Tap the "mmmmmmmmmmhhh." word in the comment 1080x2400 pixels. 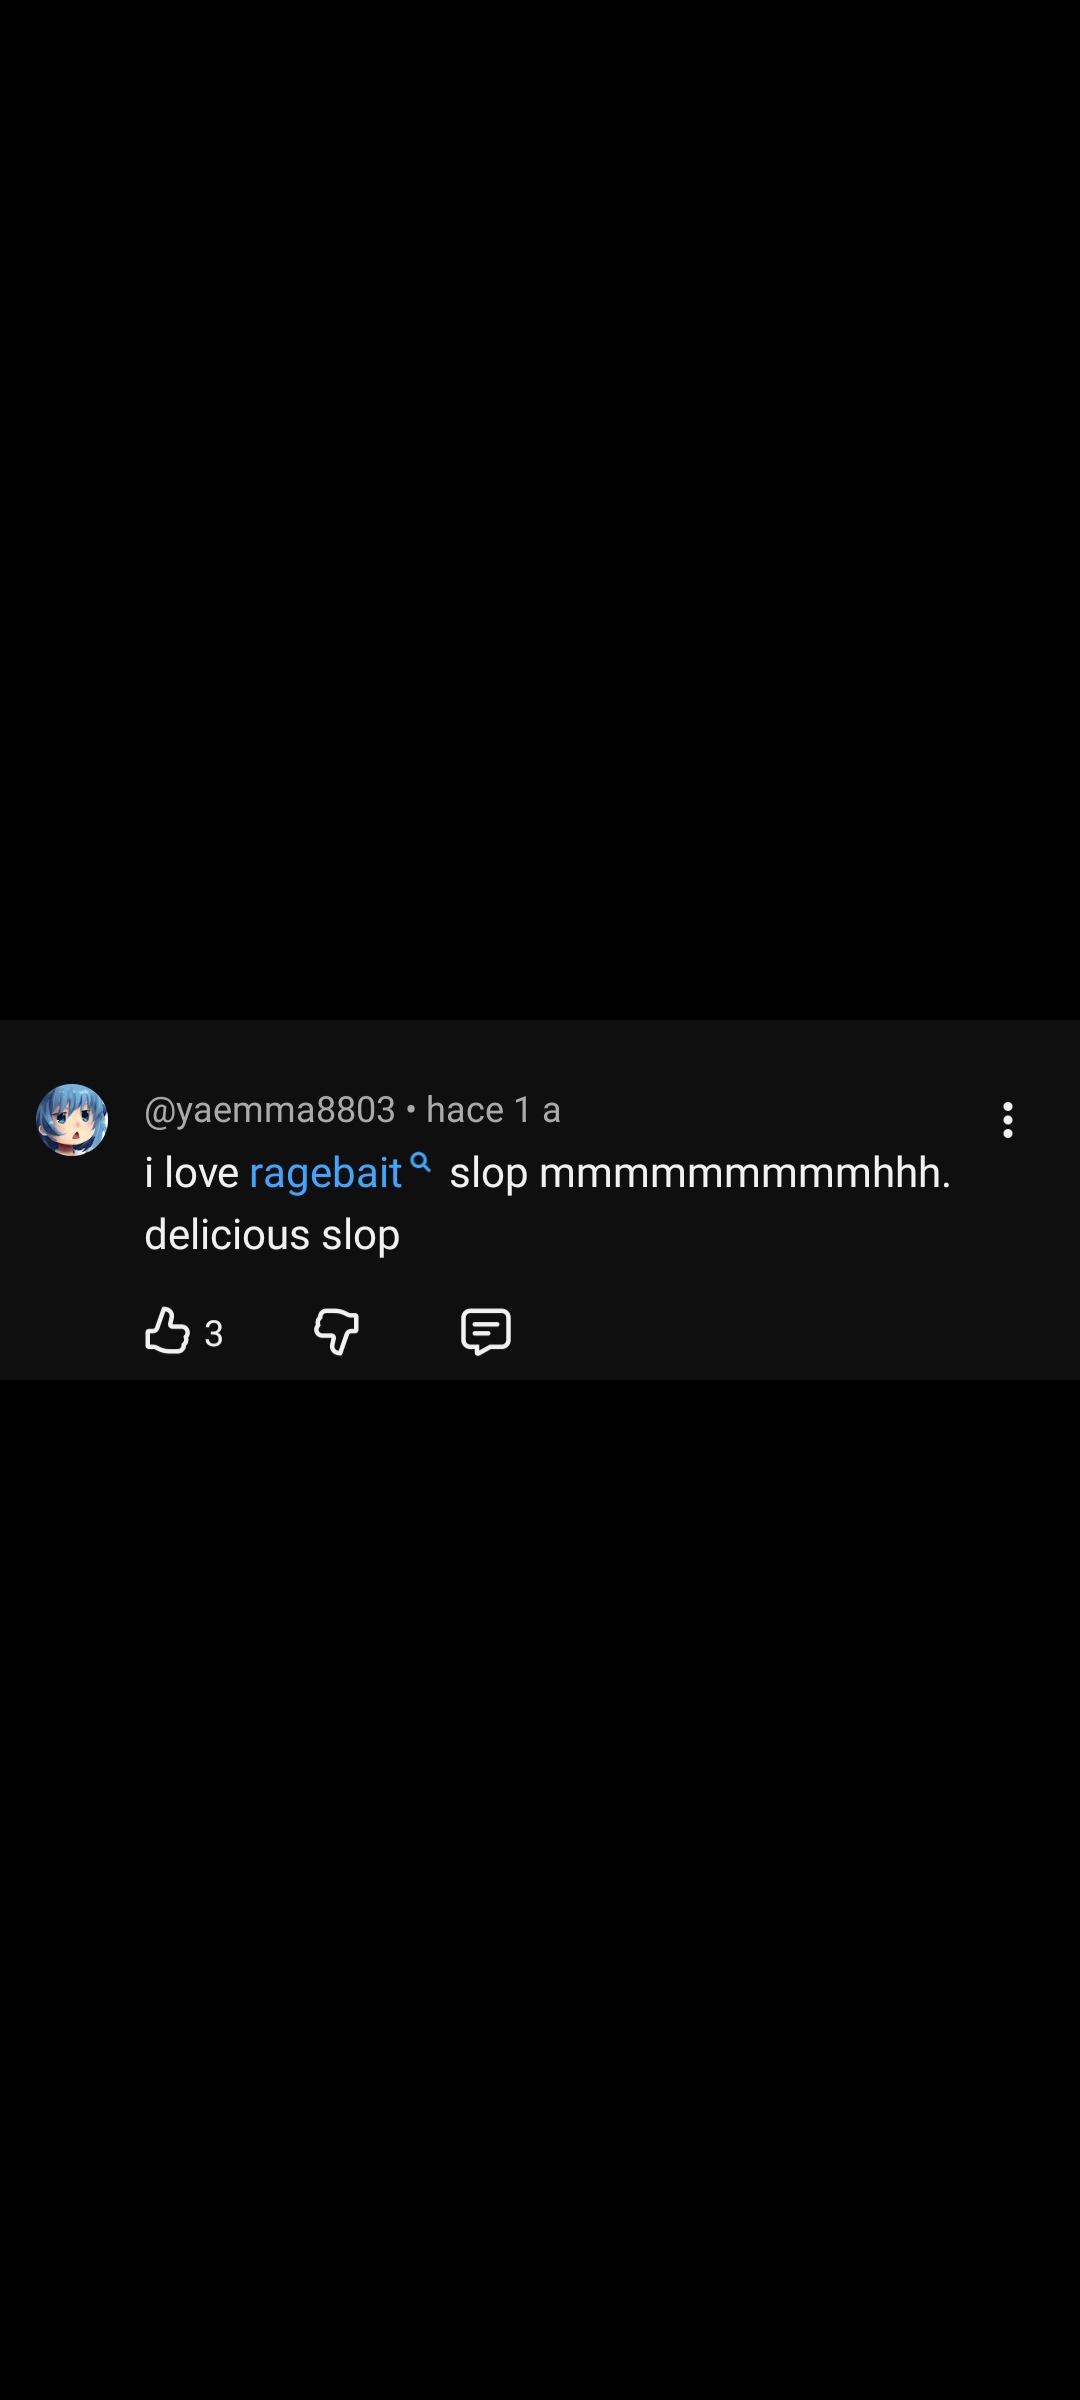coord(745,1173)
